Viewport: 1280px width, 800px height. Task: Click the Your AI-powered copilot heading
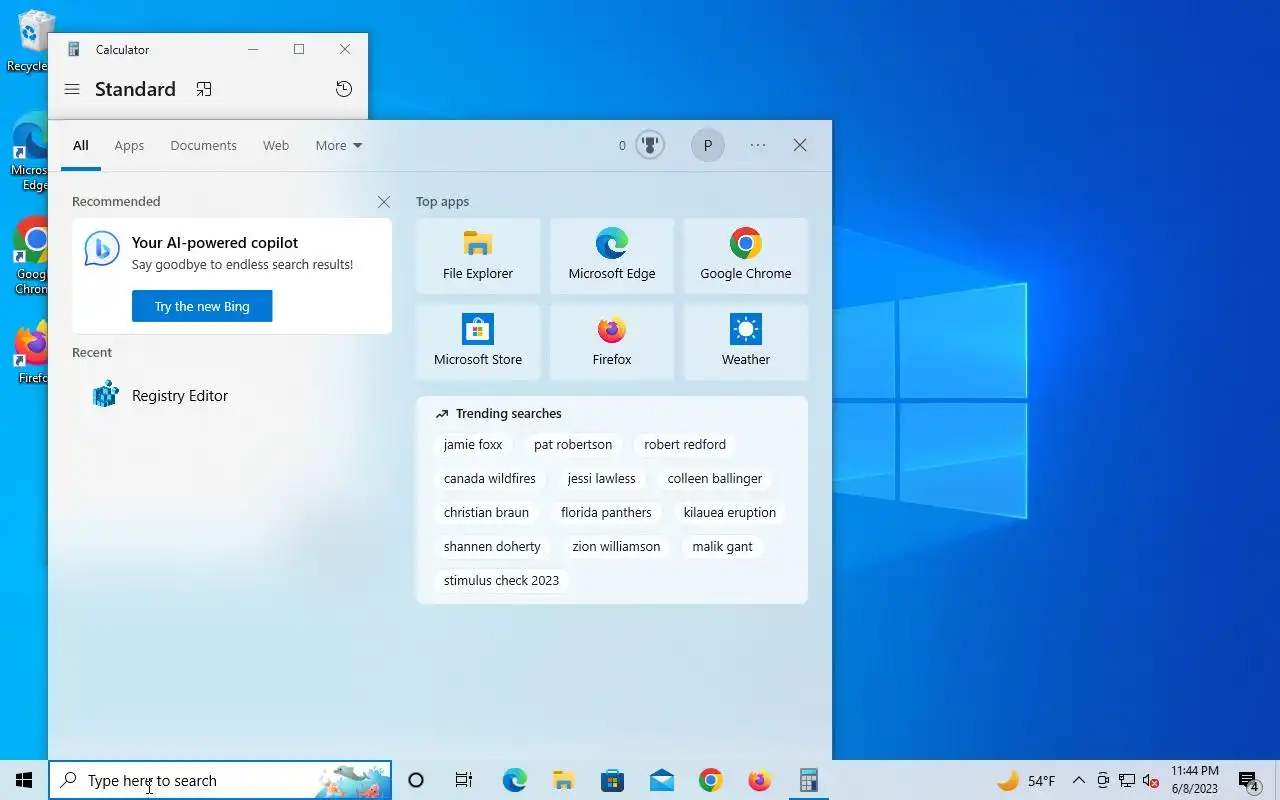tap(215, 242)
